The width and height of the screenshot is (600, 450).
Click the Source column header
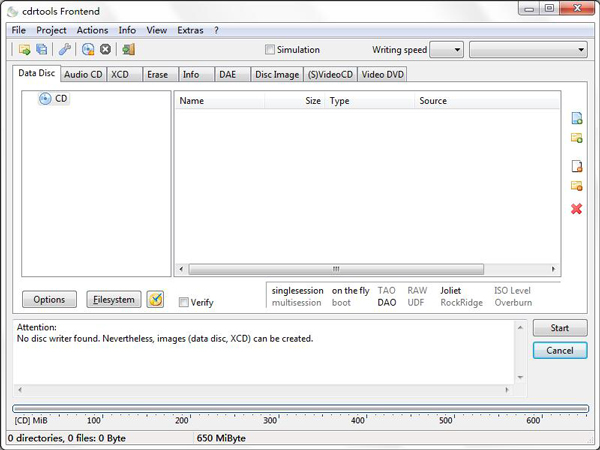point(487,101)
